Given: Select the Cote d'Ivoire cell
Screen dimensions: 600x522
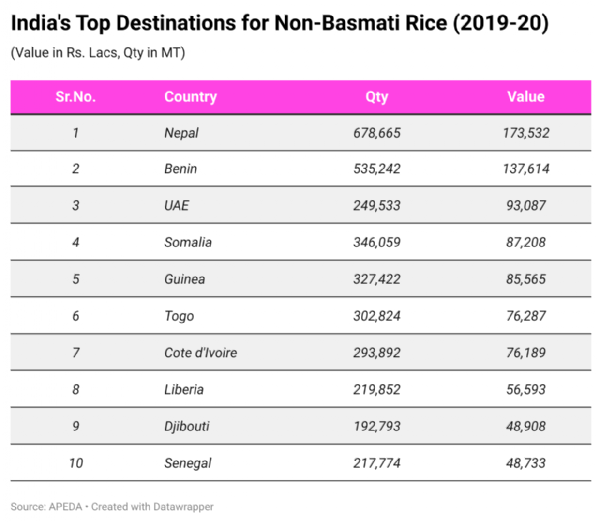Looking at the screenshot, I should pyautogui.click(x=201, y=353).
